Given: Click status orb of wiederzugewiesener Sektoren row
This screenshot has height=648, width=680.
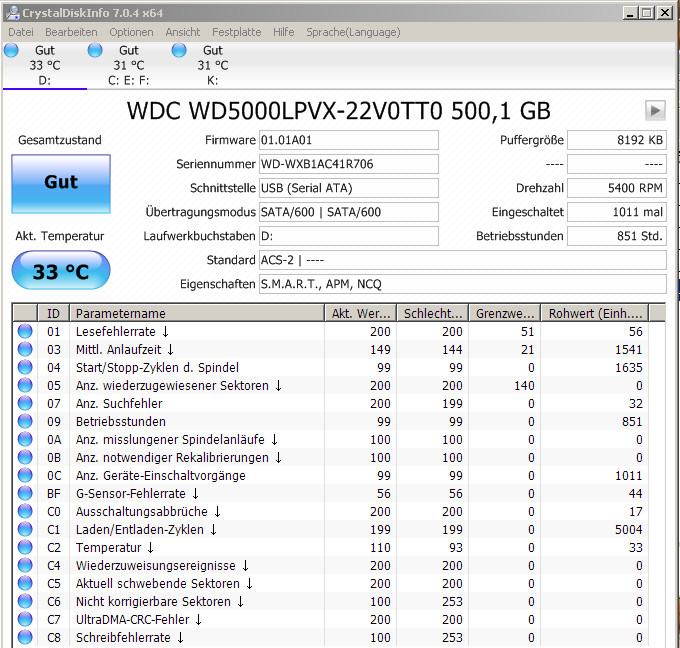Looking at the screenshot, I should click(x=25, y=385).
